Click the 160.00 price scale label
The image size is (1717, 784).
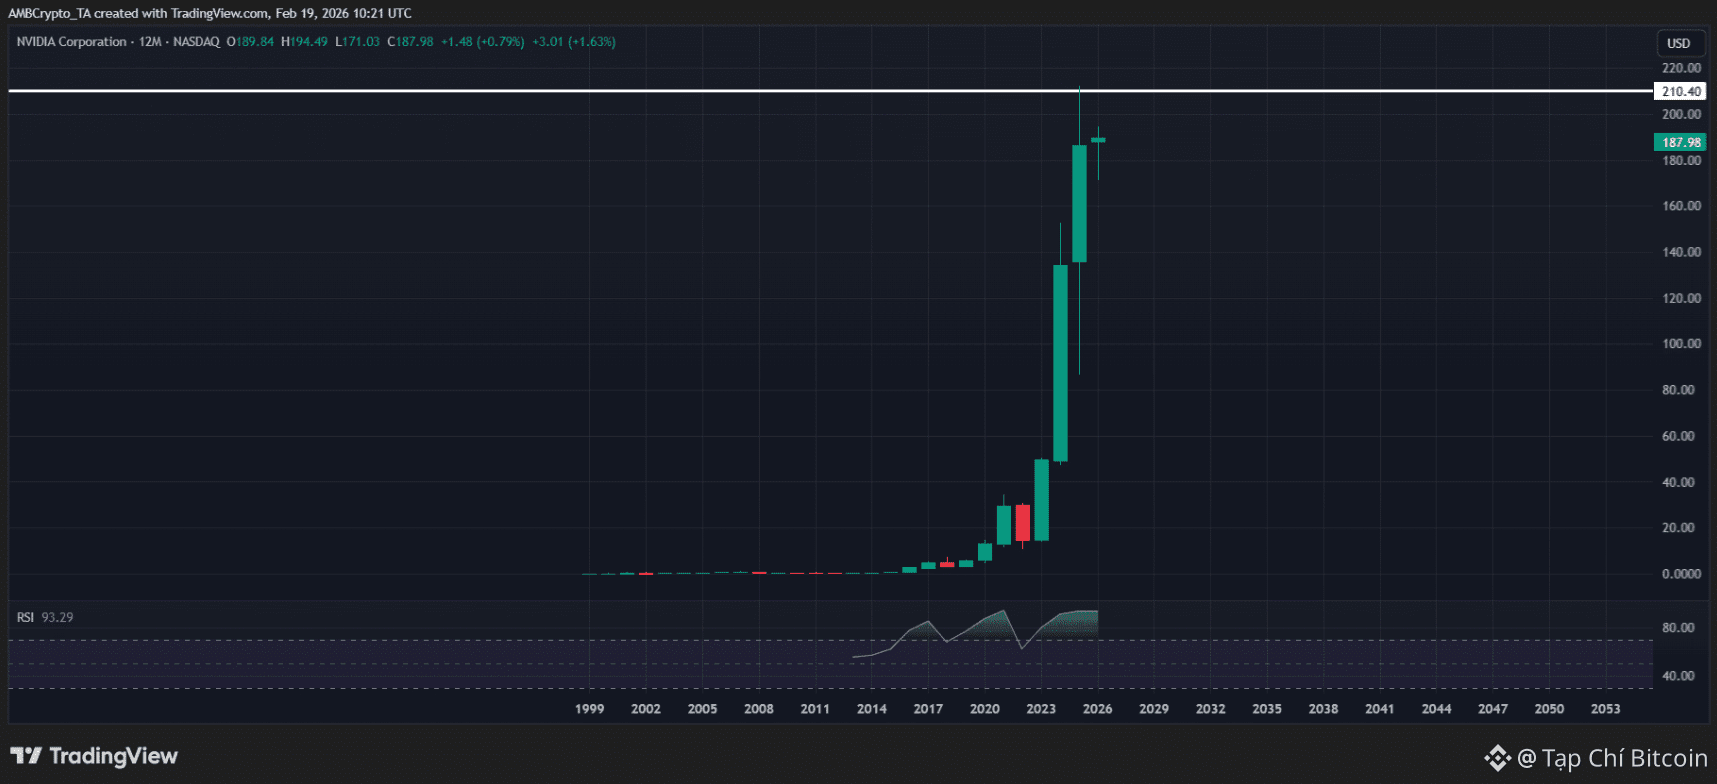click(1681, 206)
